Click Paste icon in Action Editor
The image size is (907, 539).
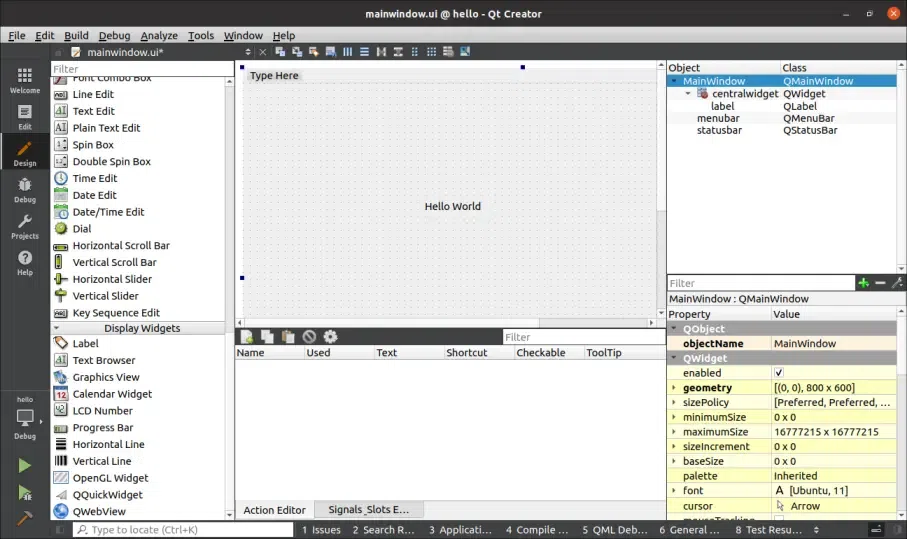(288, 337)
